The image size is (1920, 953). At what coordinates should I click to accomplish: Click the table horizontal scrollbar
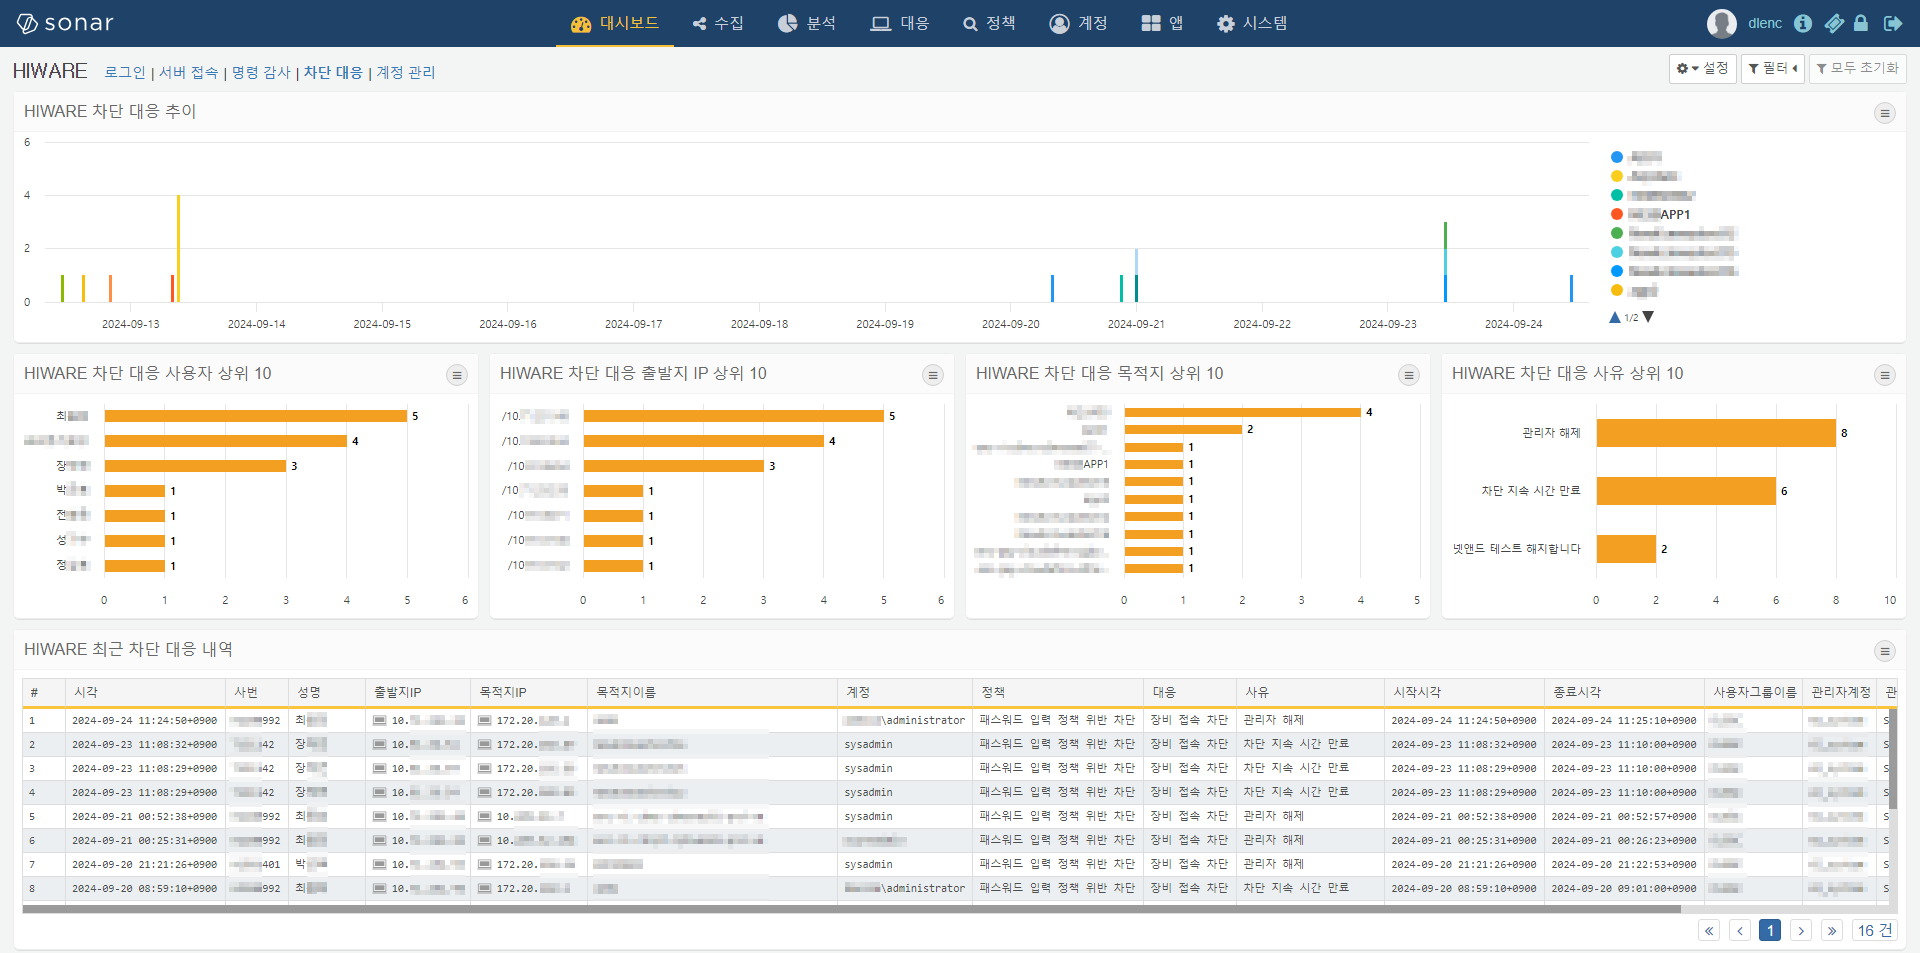851,909
